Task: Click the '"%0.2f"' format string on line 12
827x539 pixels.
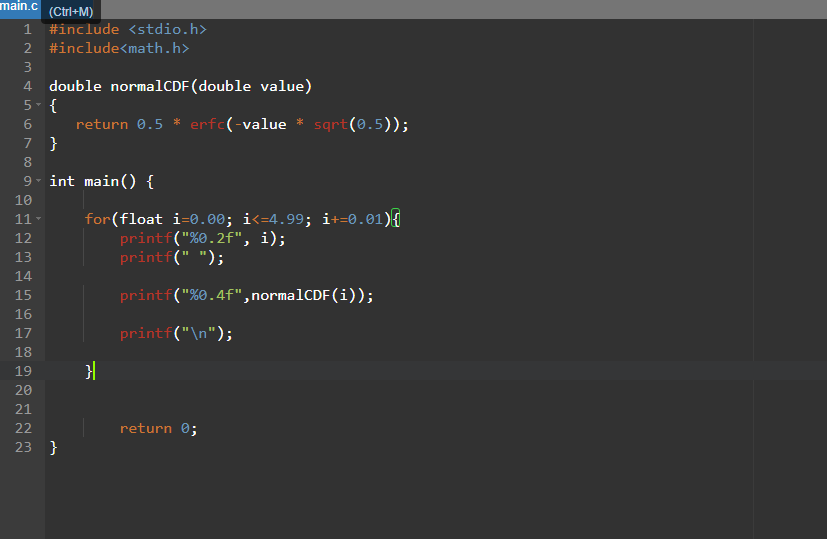Action: [211, 238]
